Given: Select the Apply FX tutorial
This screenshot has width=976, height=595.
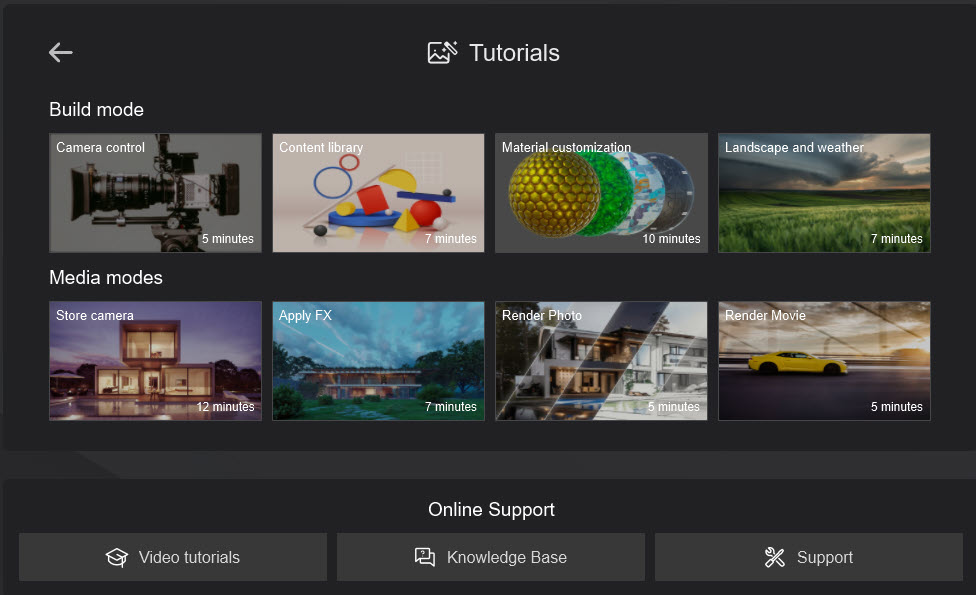Looking at the screenshot, I should pyautogui.click(x=378, y=361).
